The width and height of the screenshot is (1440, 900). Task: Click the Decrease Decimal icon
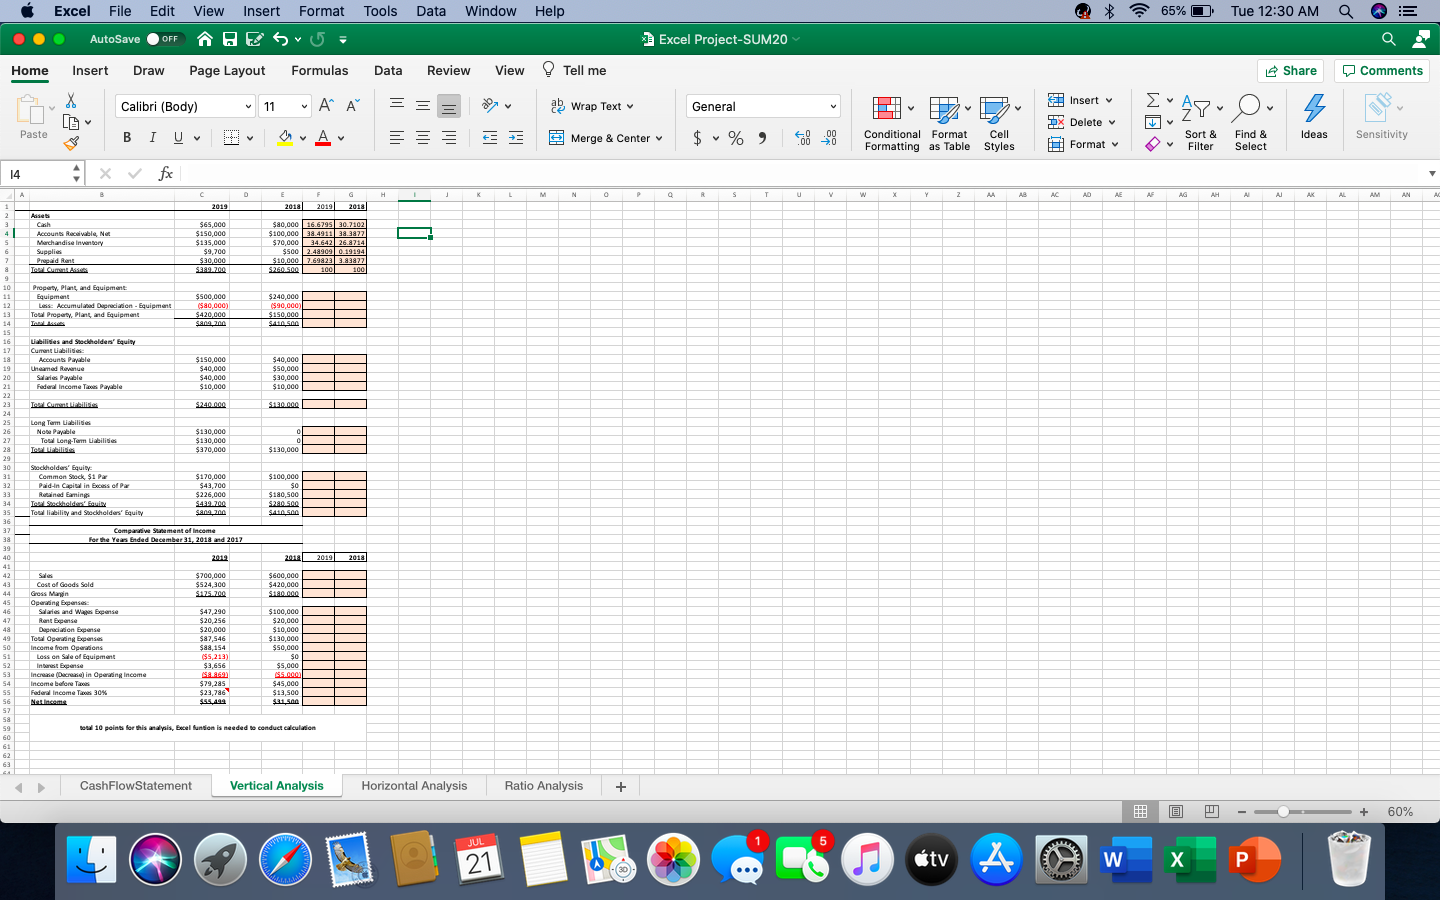click(x=829, y=138)
